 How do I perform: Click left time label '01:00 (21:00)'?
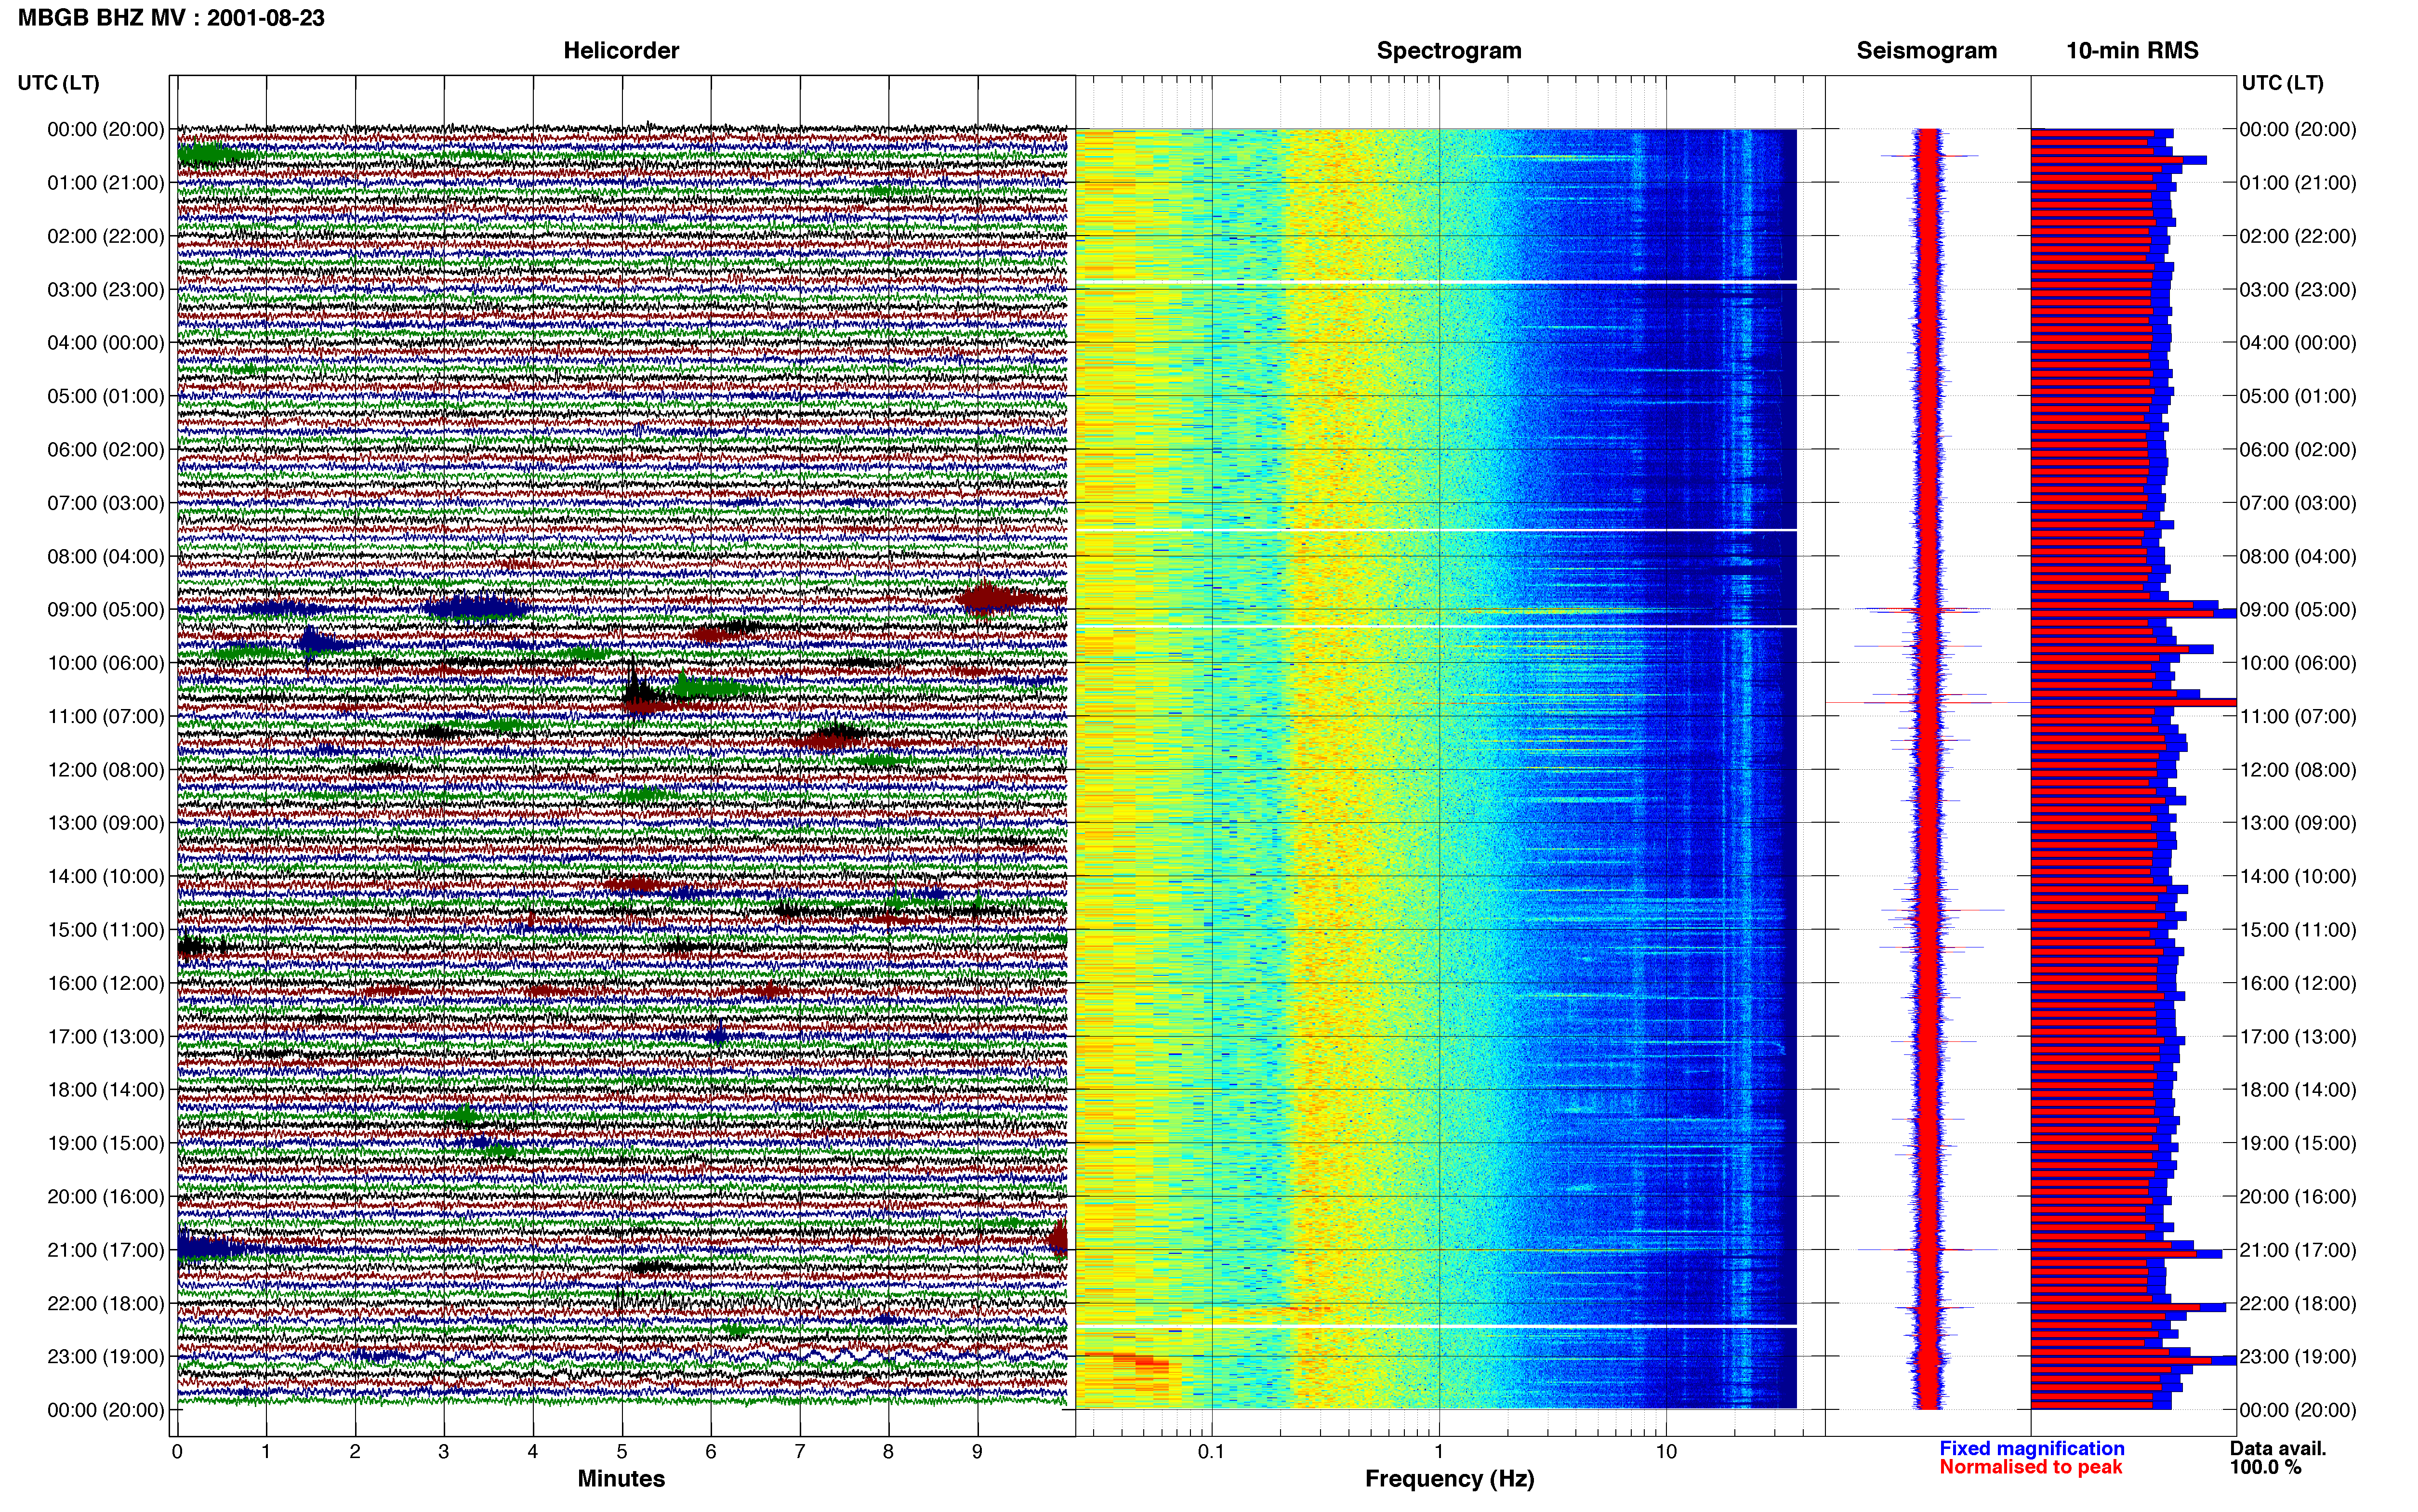[106, 183]
